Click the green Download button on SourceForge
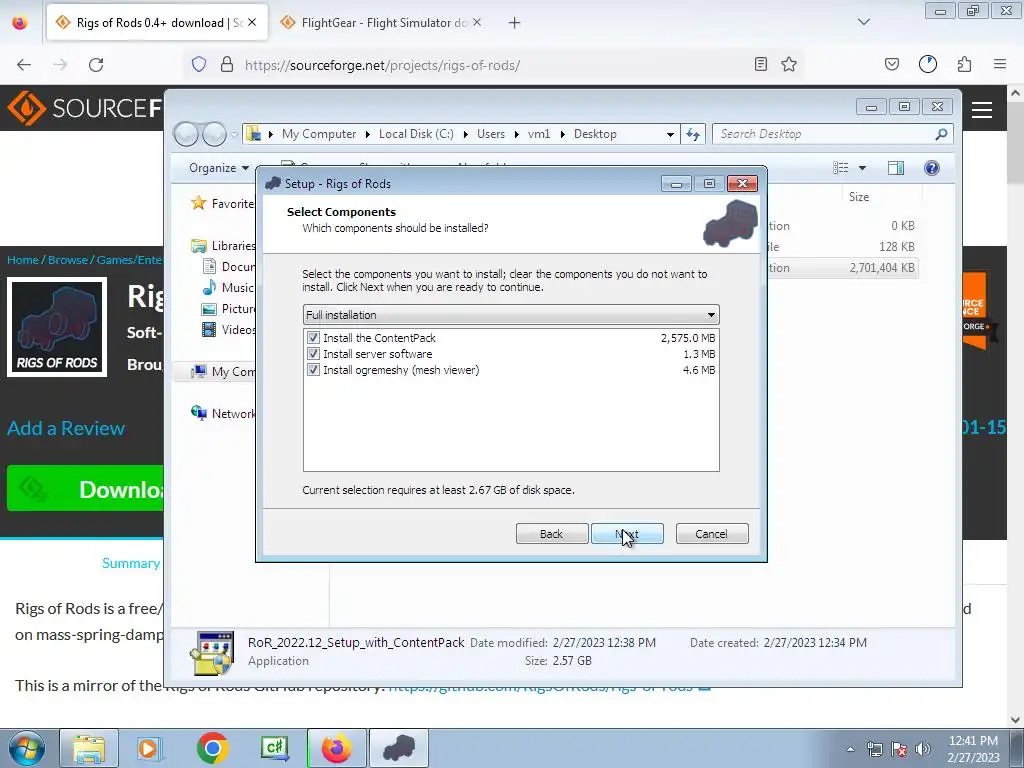This screenshot has height=768, width=1024. pos(85,488)
